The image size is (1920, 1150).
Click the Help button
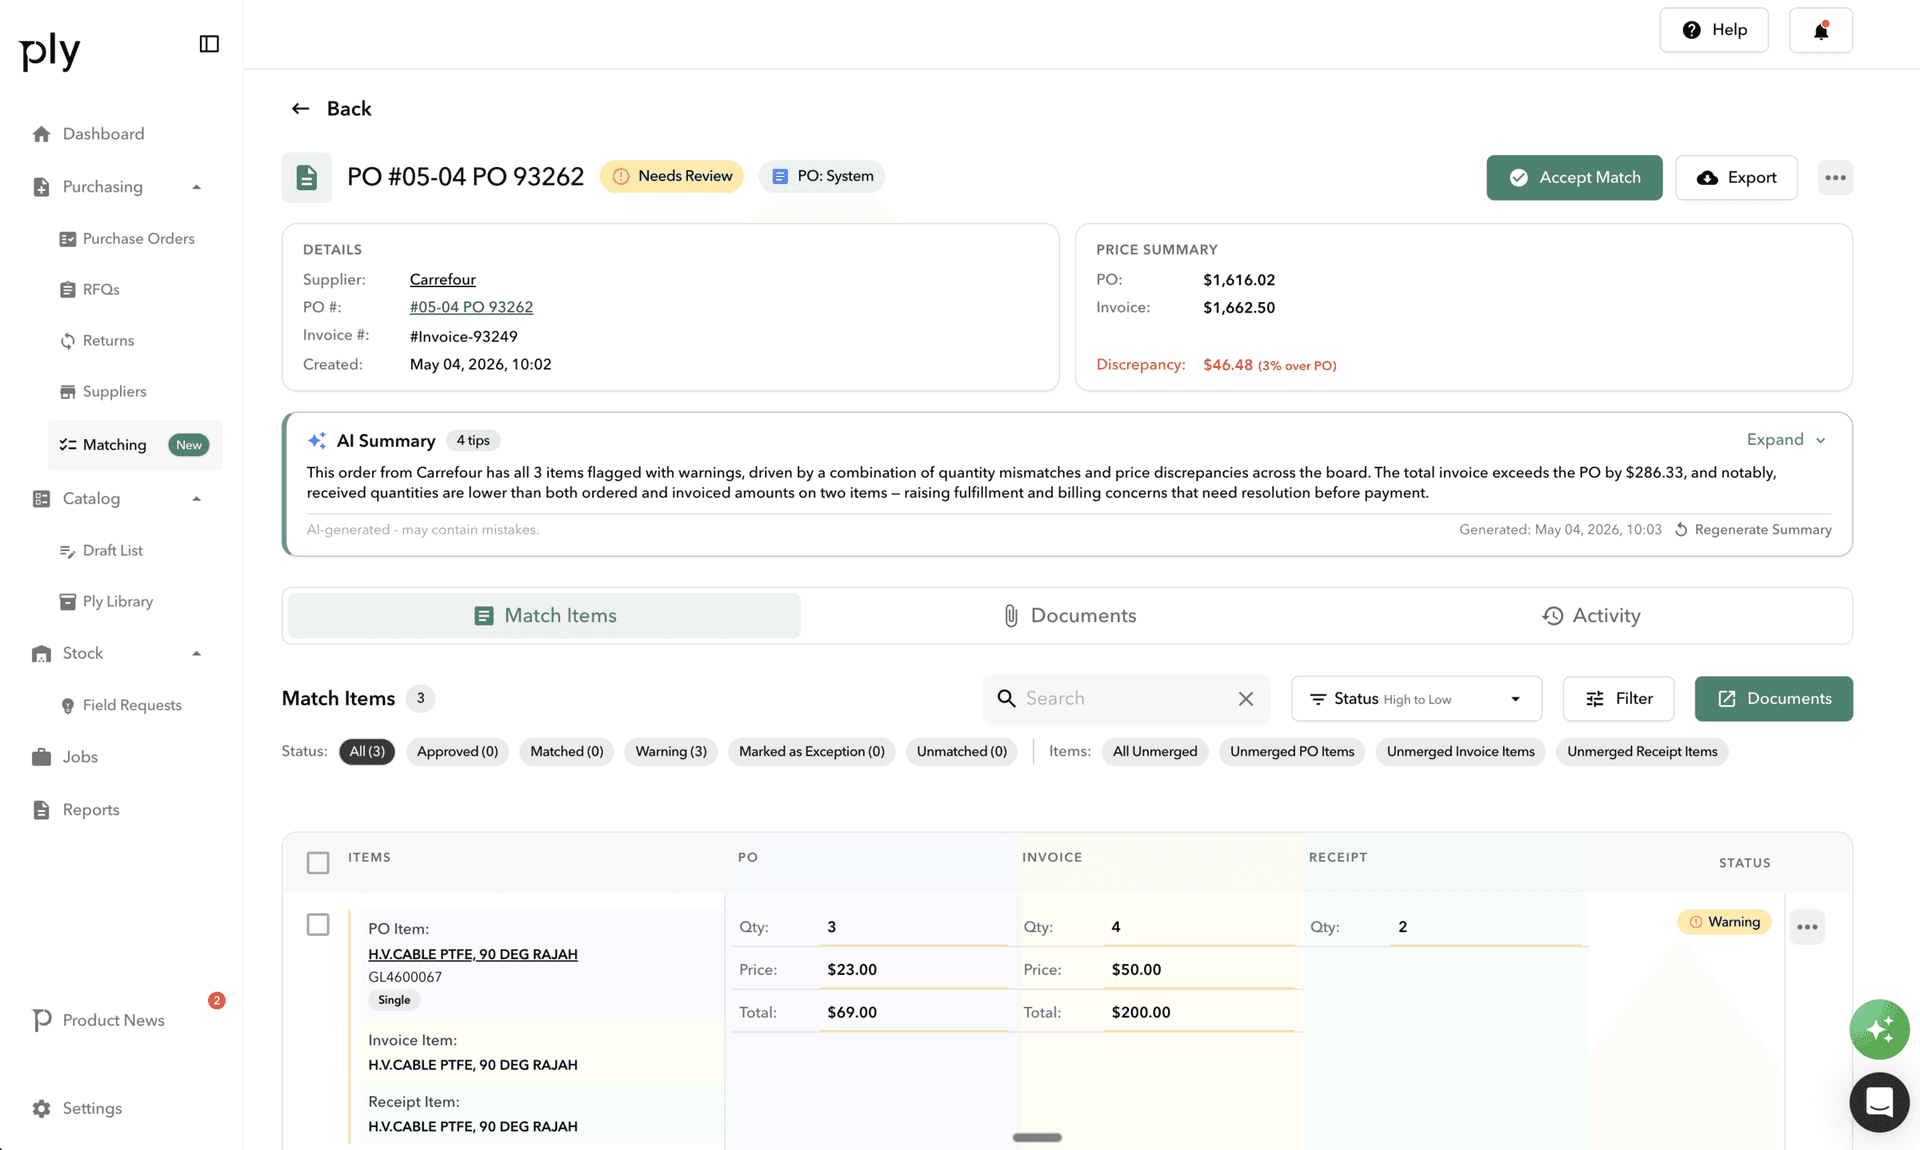1714,30
